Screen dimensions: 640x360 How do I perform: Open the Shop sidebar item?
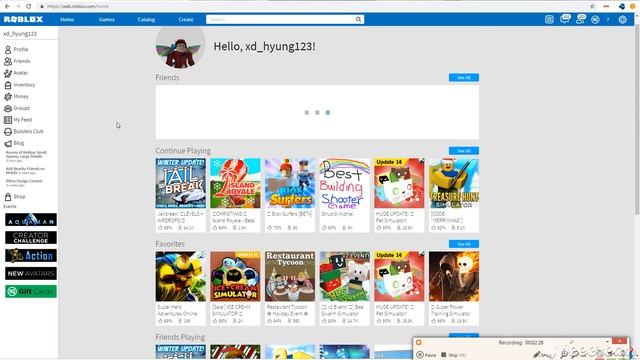click(x=15, y=197)
